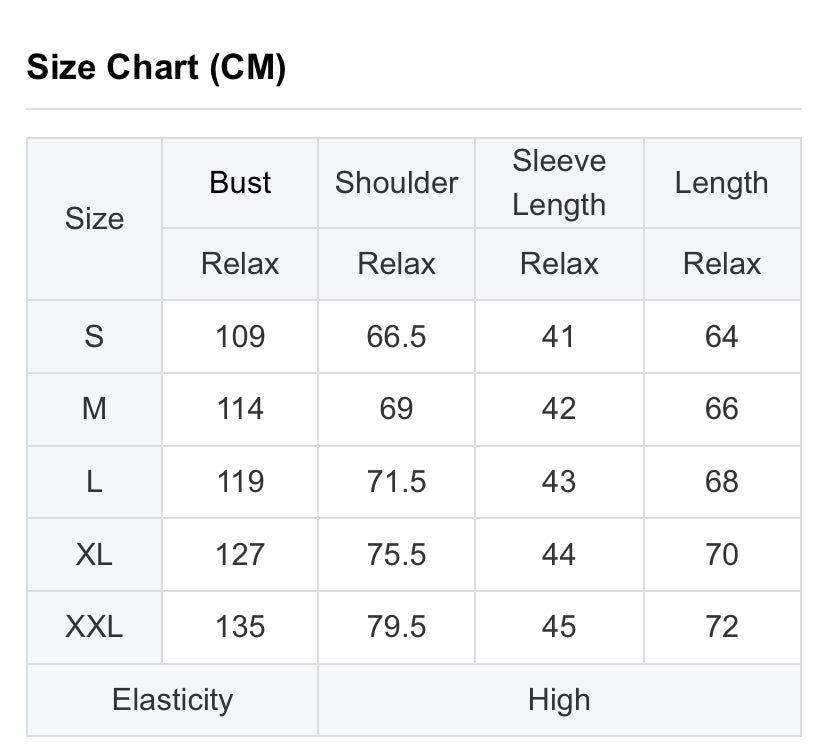This screenshot has height=755, width=824.
Task: Select the Size header cell
Action: 94,219
